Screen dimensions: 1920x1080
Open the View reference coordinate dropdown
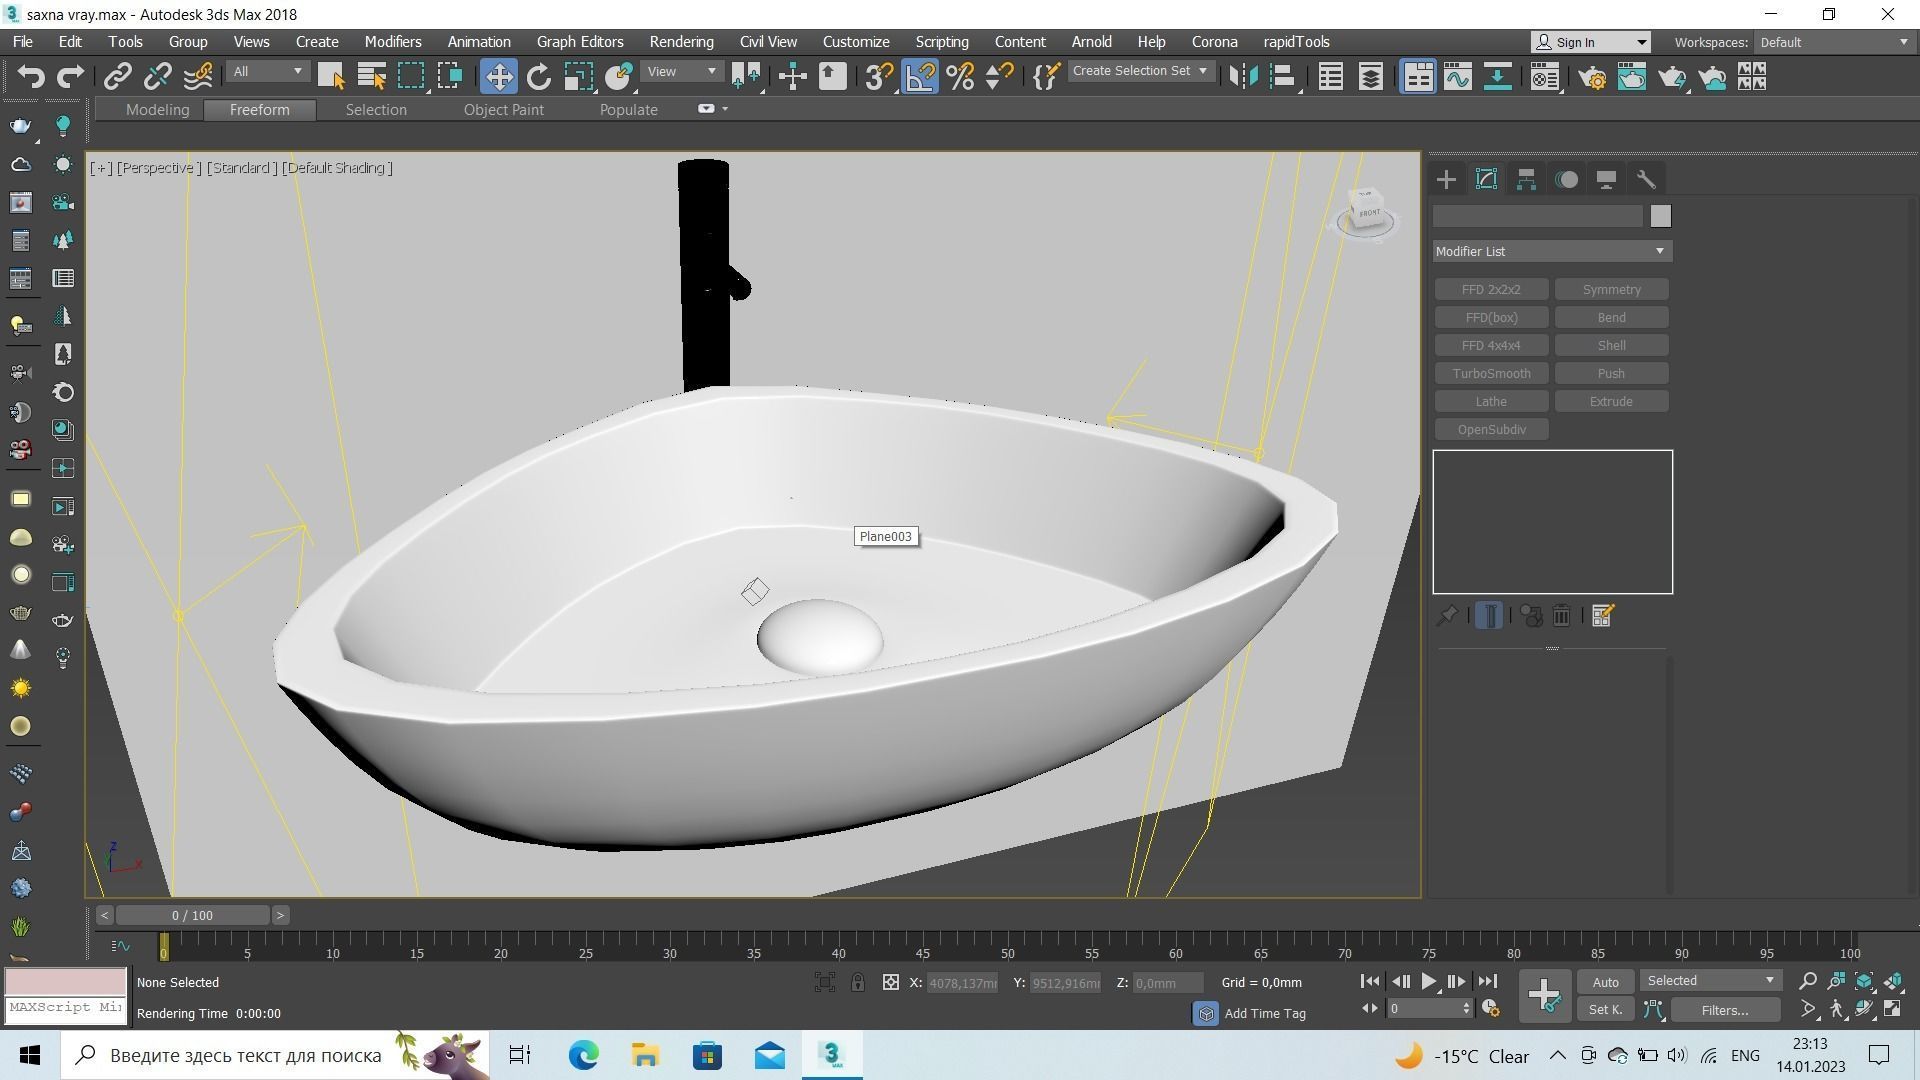(x=682, y=72)
